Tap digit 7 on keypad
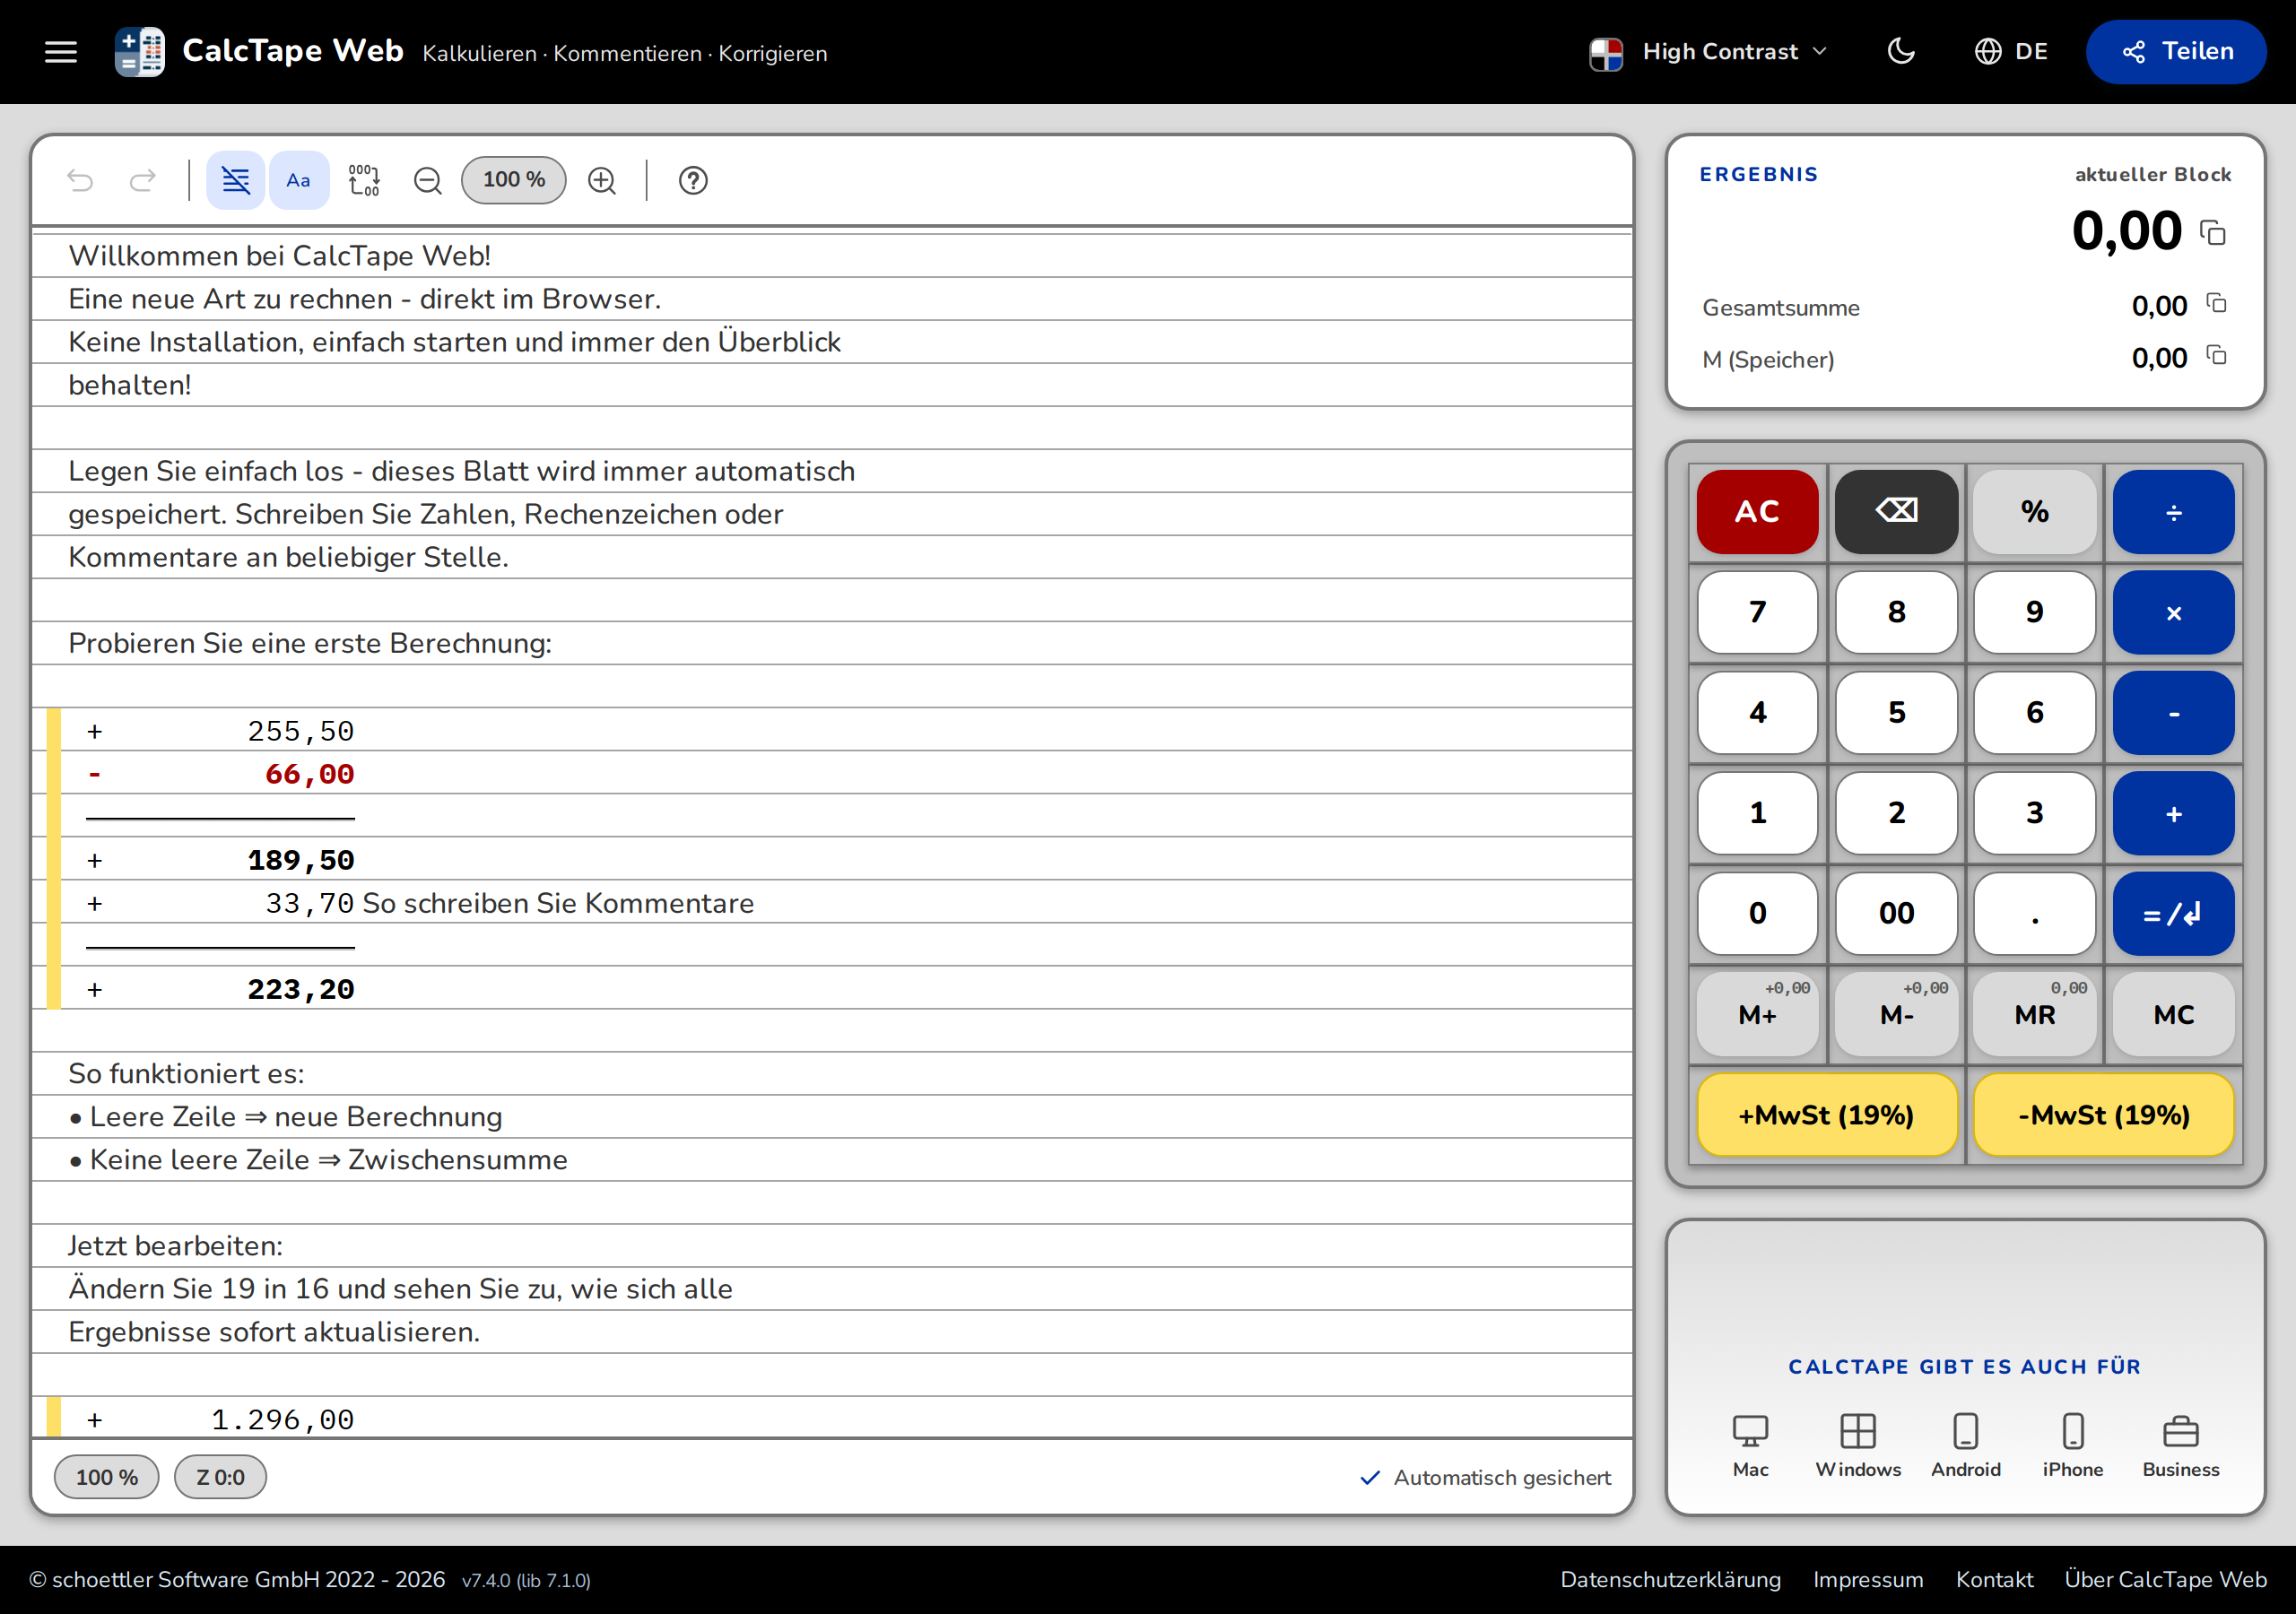 tap(1757, 612)
